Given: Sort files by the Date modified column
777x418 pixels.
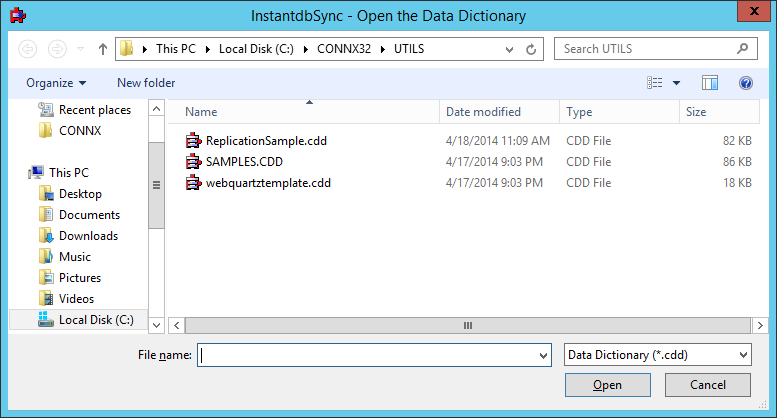Looking at the screenshot, I should pos(500,112).
